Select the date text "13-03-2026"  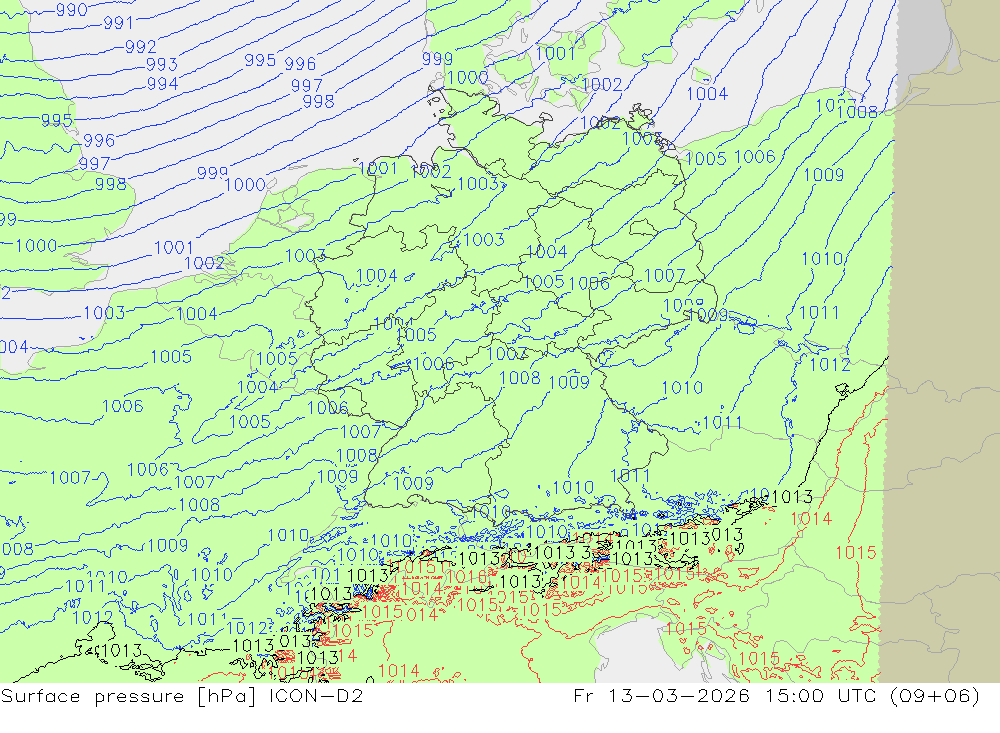(679, 695)
